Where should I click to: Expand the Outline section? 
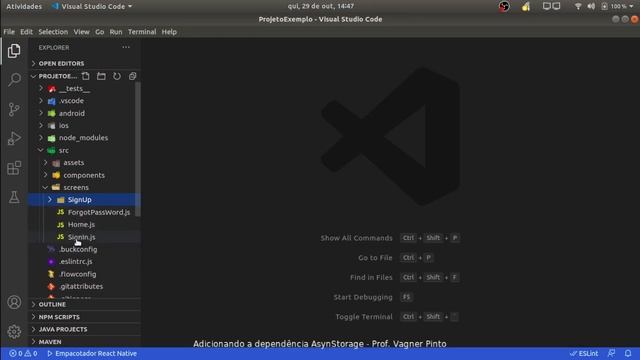(84, 304)
